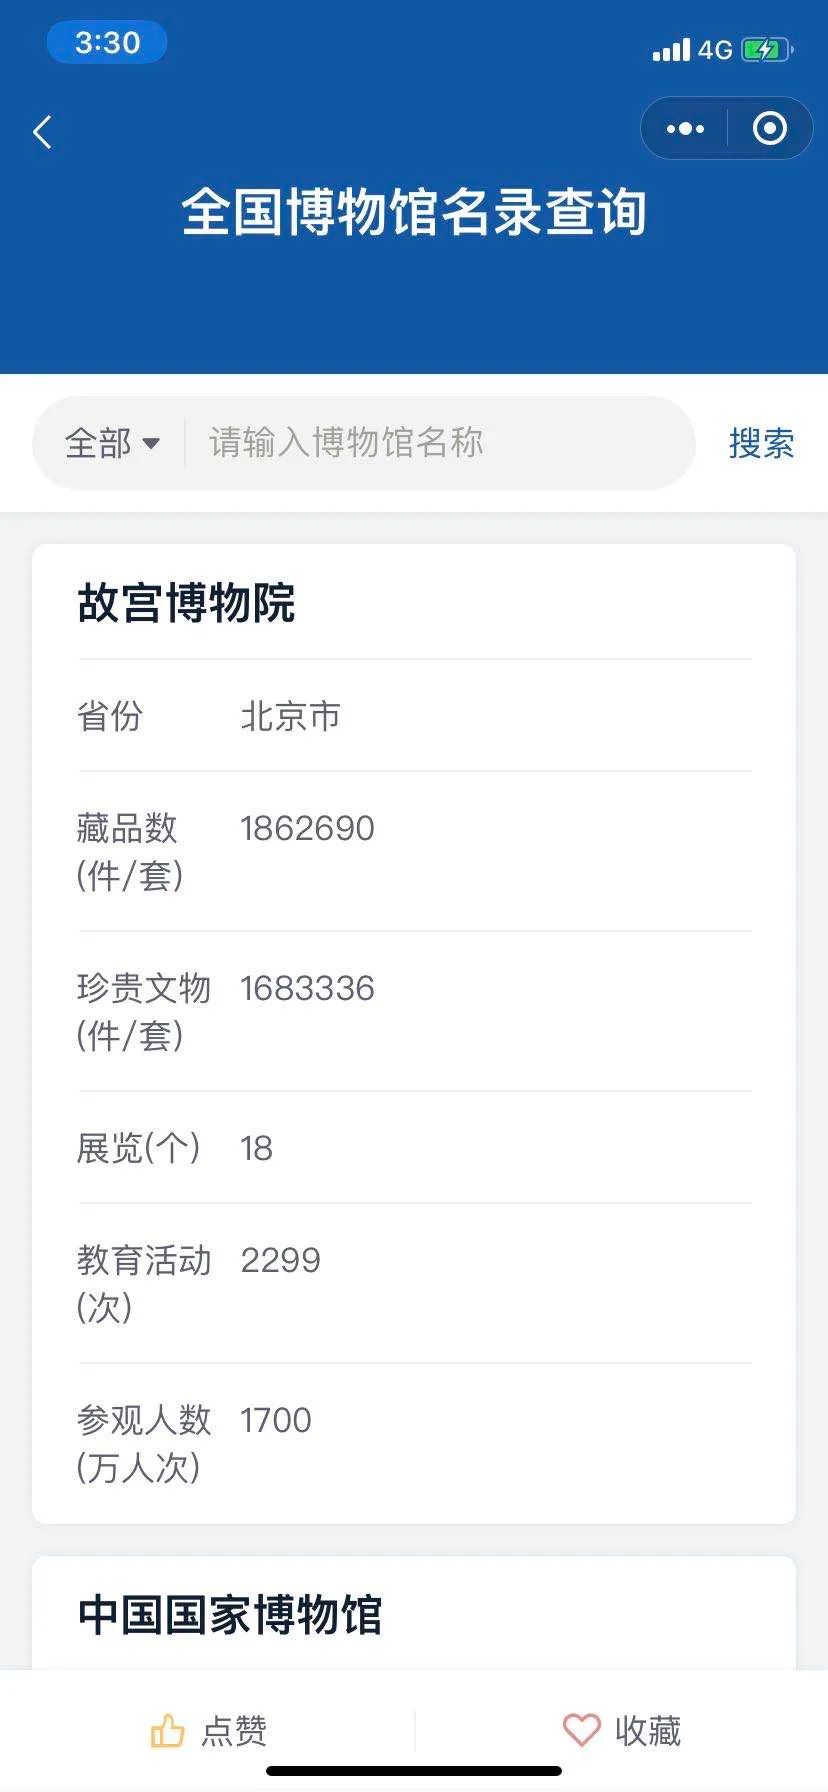The width and height of the screenshot is (828, 1792).
Task: Tap the cellular signal bars icon
Action: (x=671, y=49)
